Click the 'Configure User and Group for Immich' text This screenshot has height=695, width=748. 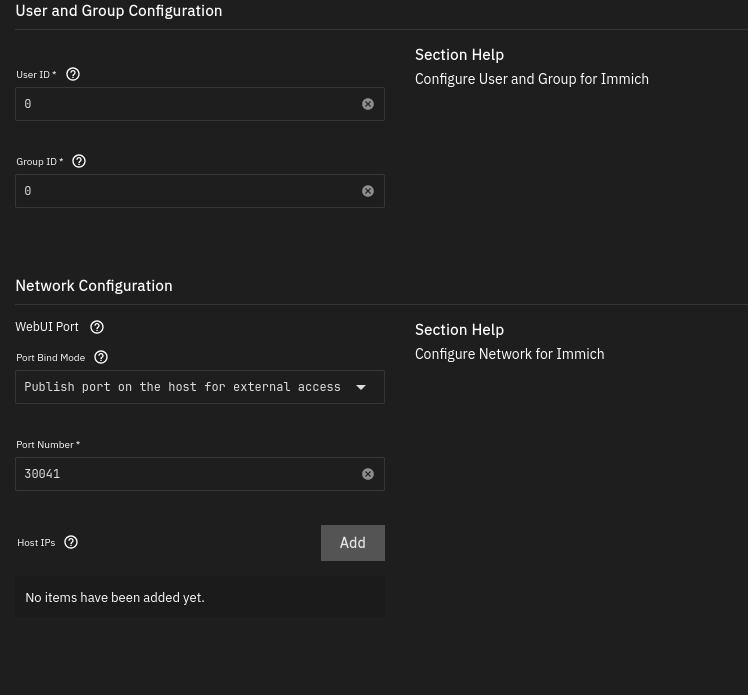[x=531, y=79]
